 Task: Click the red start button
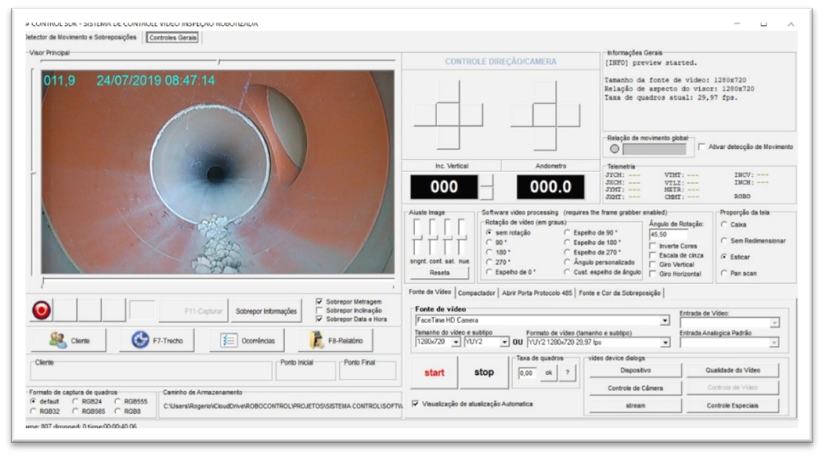434,372
